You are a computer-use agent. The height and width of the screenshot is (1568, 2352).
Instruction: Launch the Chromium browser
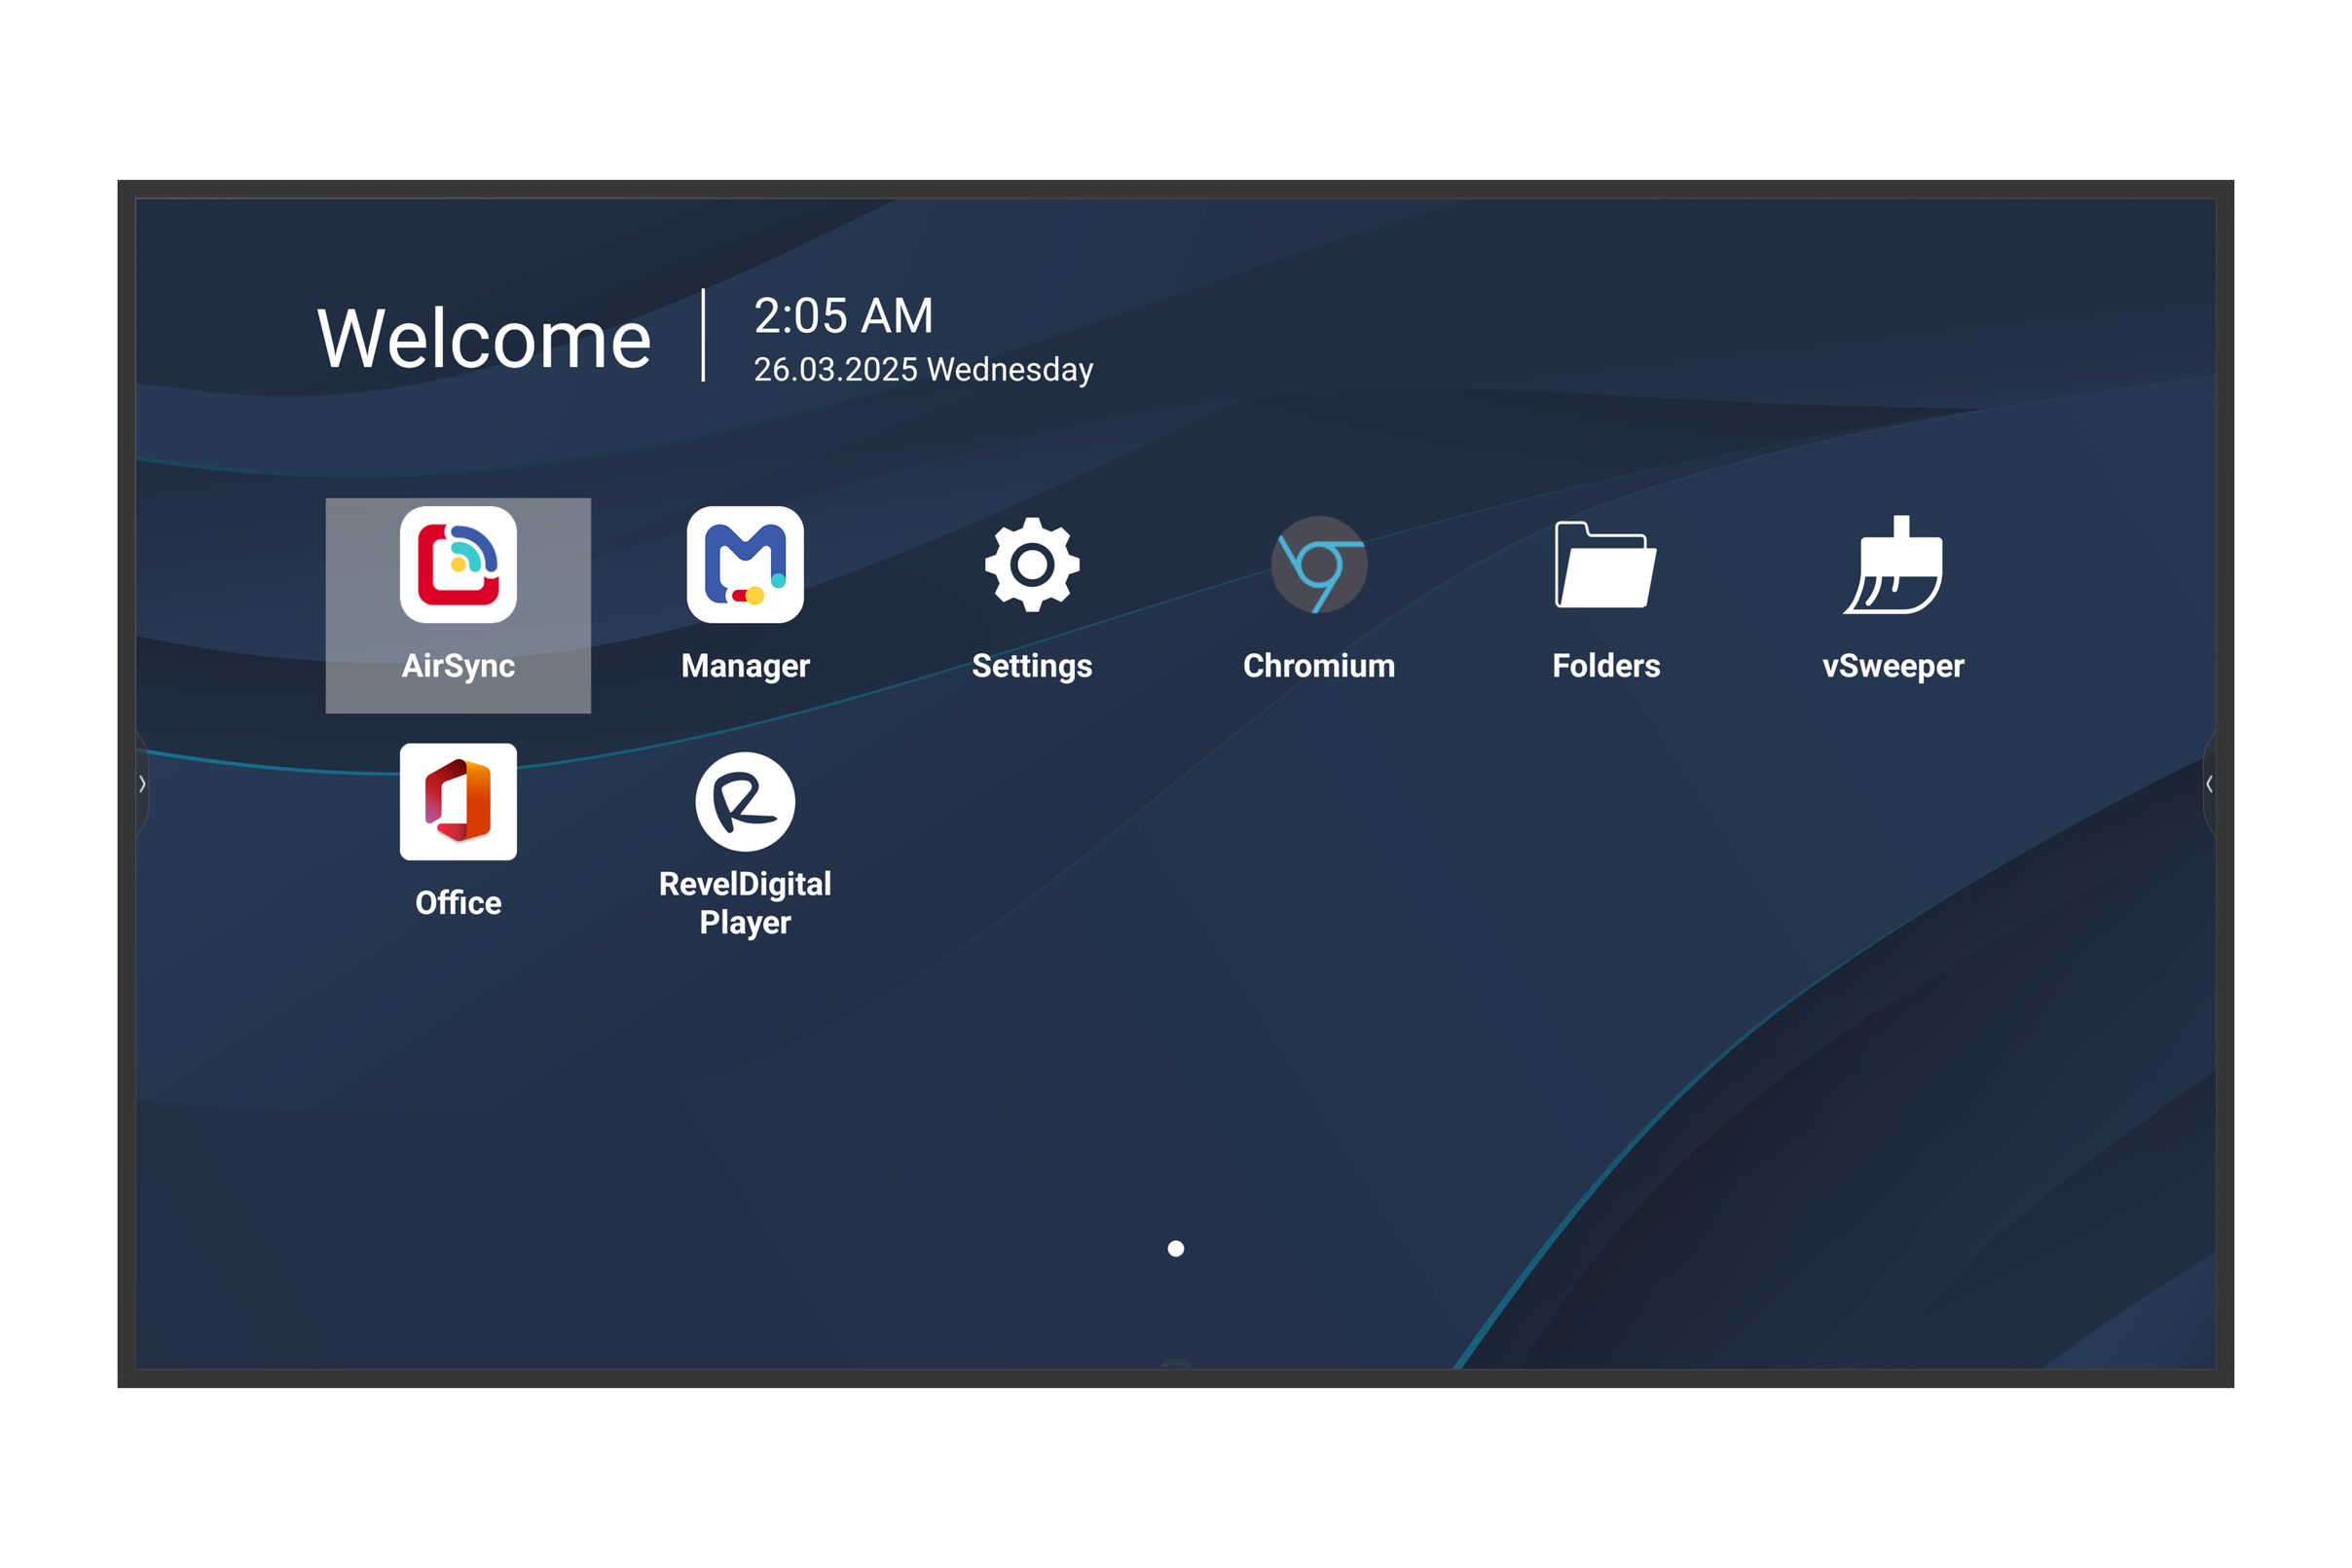click(1319, 565)
